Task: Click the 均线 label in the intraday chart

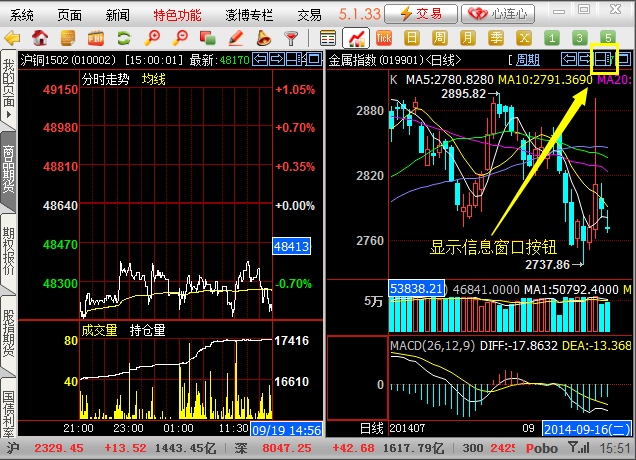Action: (154, 78)
